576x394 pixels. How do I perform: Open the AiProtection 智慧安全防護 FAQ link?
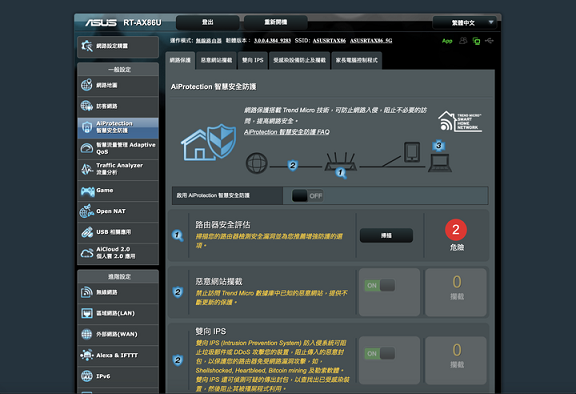pyautogui.click(x=287, y=132)
